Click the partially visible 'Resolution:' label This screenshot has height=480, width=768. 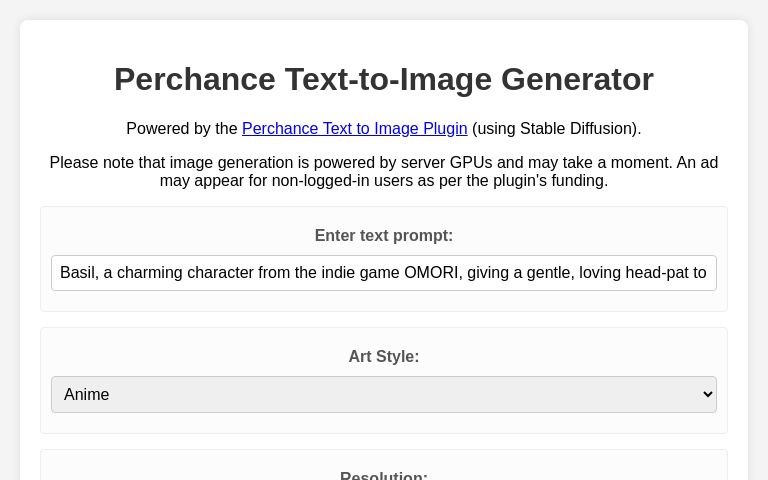click(384, 476)
